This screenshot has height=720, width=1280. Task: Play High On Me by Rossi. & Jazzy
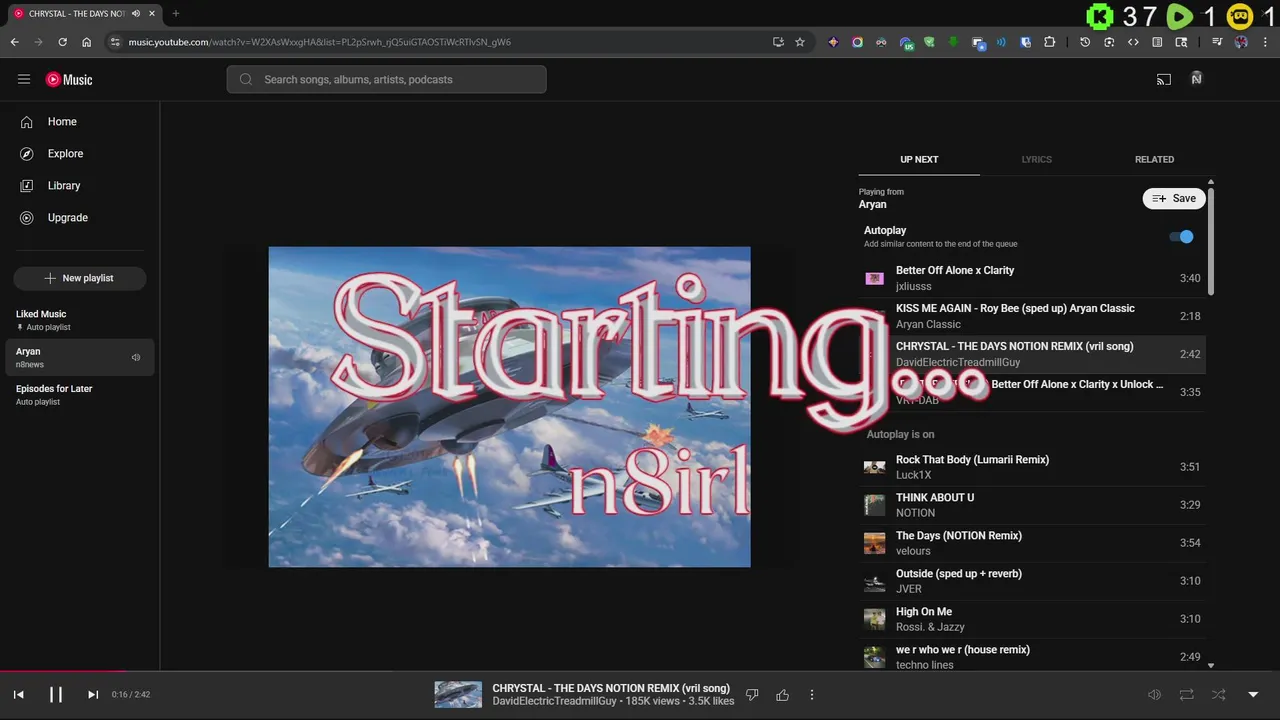(1032, 619)
